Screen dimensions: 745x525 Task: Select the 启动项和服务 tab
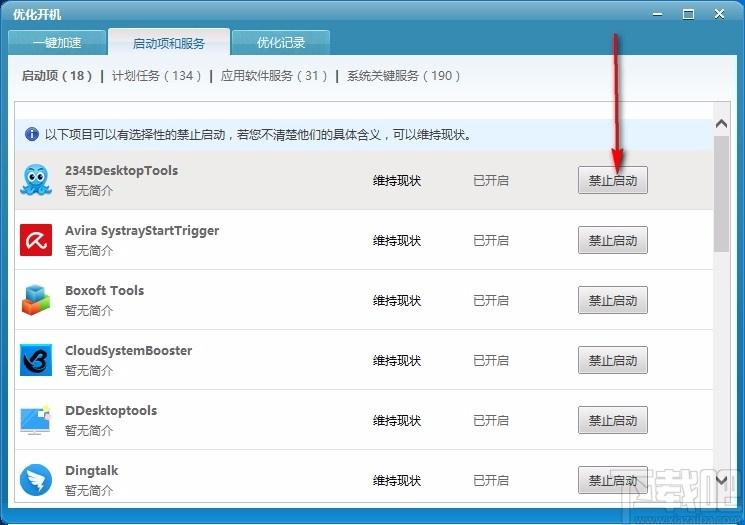coord(169,43)
